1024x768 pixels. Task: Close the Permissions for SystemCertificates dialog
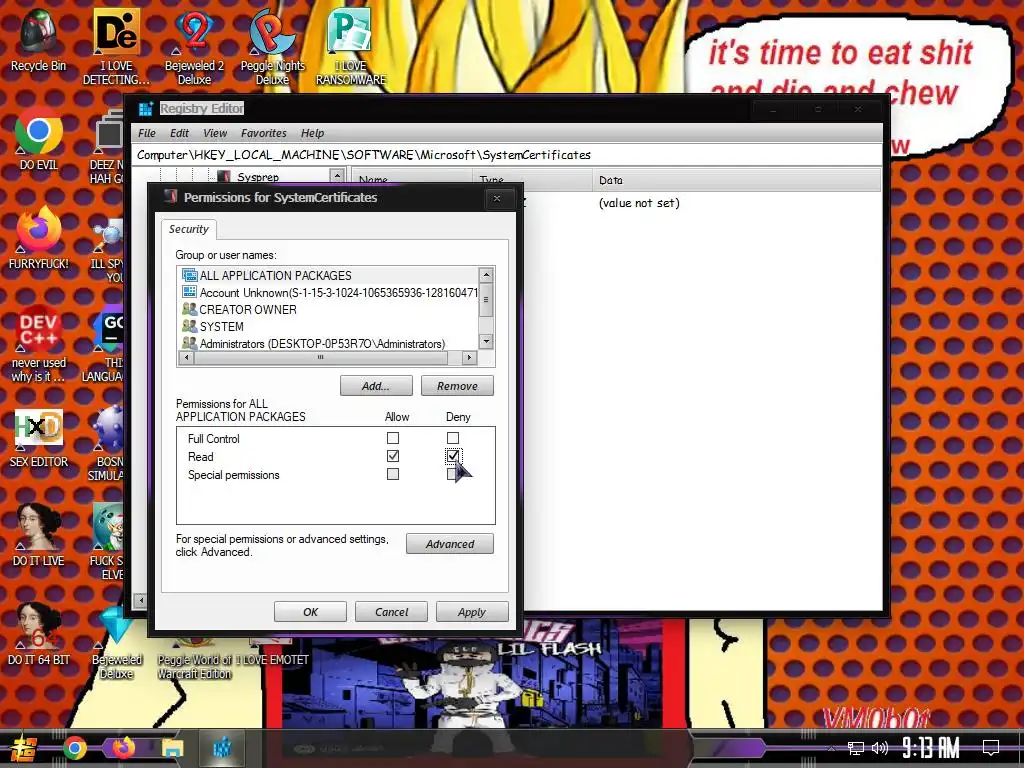coord(497,199)
